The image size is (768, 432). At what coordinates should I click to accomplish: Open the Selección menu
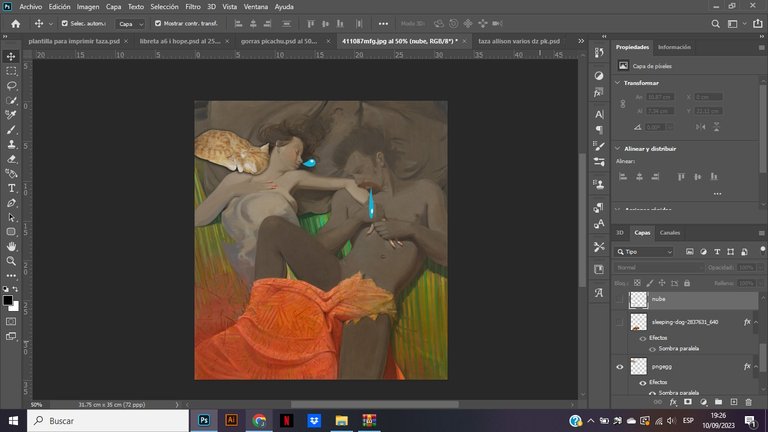tap(165, 7)
